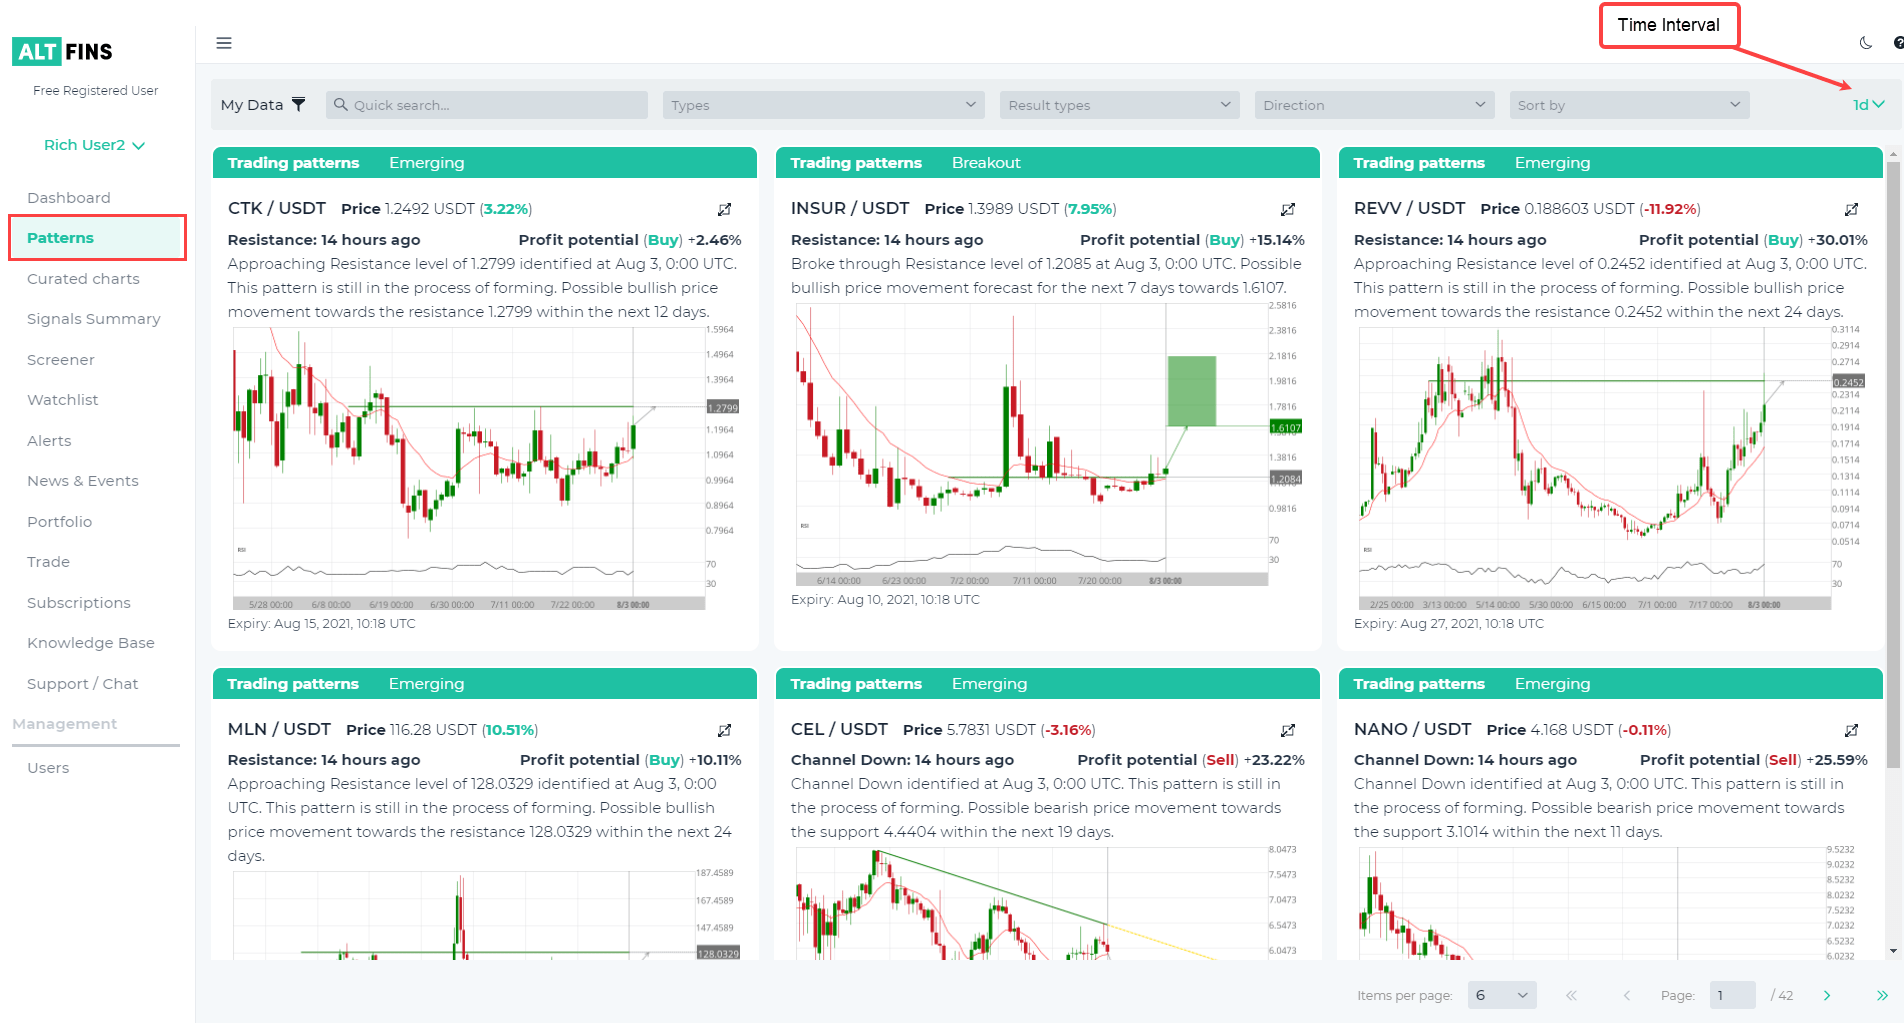Image resolution: width=1904 pixels, height=1023 pixels.
Task: Open the hamburger menu icon
Action: click(x=224, y=43)
